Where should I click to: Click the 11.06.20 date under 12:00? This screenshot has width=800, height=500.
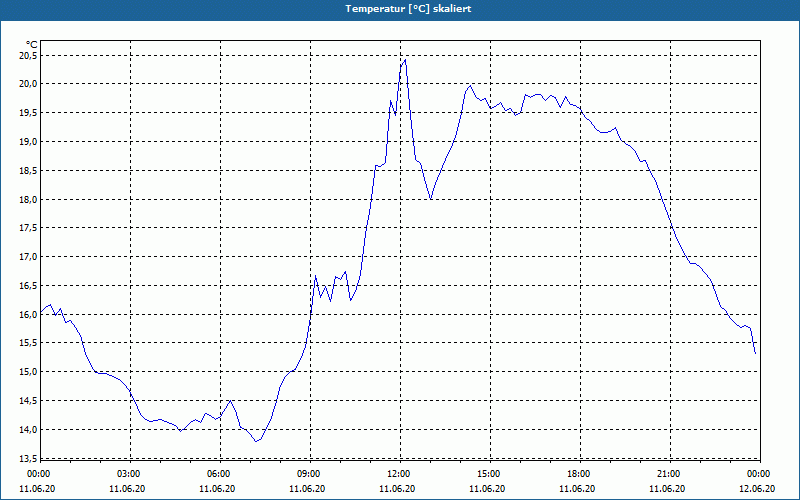click(x=397, y=489)
